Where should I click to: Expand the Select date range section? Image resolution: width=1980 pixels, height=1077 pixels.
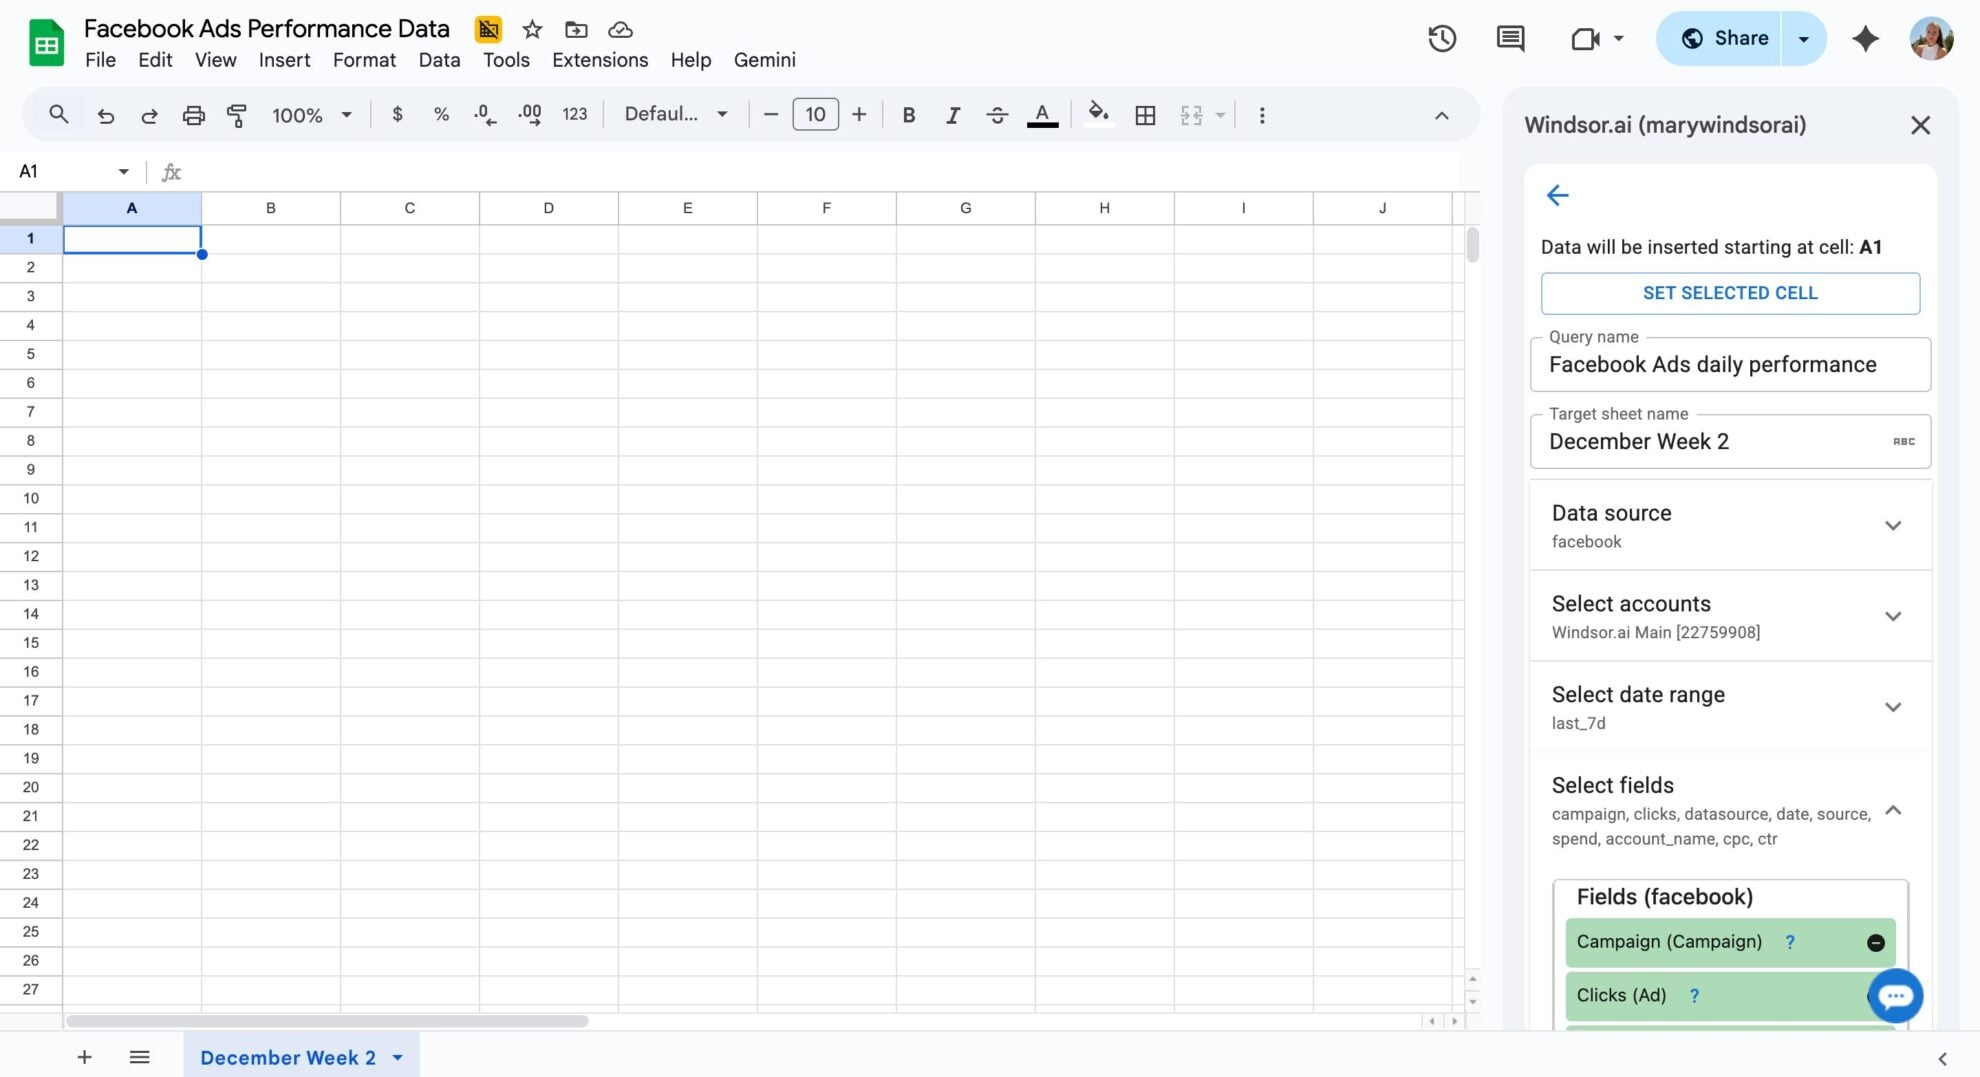(1893, 707)
